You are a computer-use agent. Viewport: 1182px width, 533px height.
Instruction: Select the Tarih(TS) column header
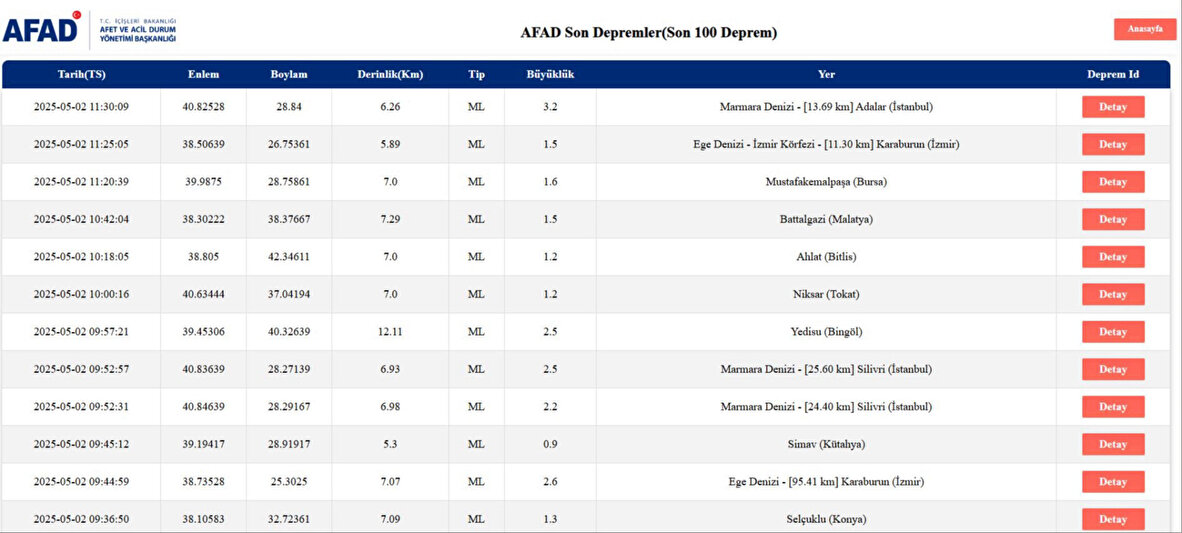click(81, 75)
